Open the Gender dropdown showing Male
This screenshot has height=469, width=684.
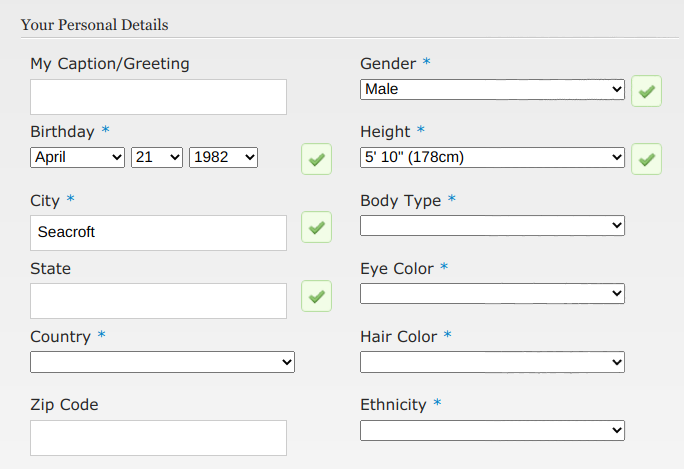click(492, 89)
